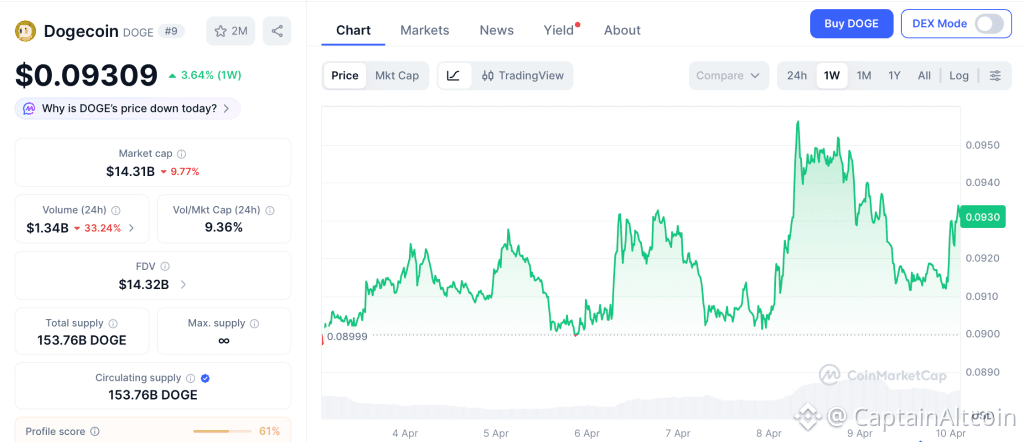Open the Compare dropdown
This screenshot has height=442, width=1024.
(x=729, y=75)
